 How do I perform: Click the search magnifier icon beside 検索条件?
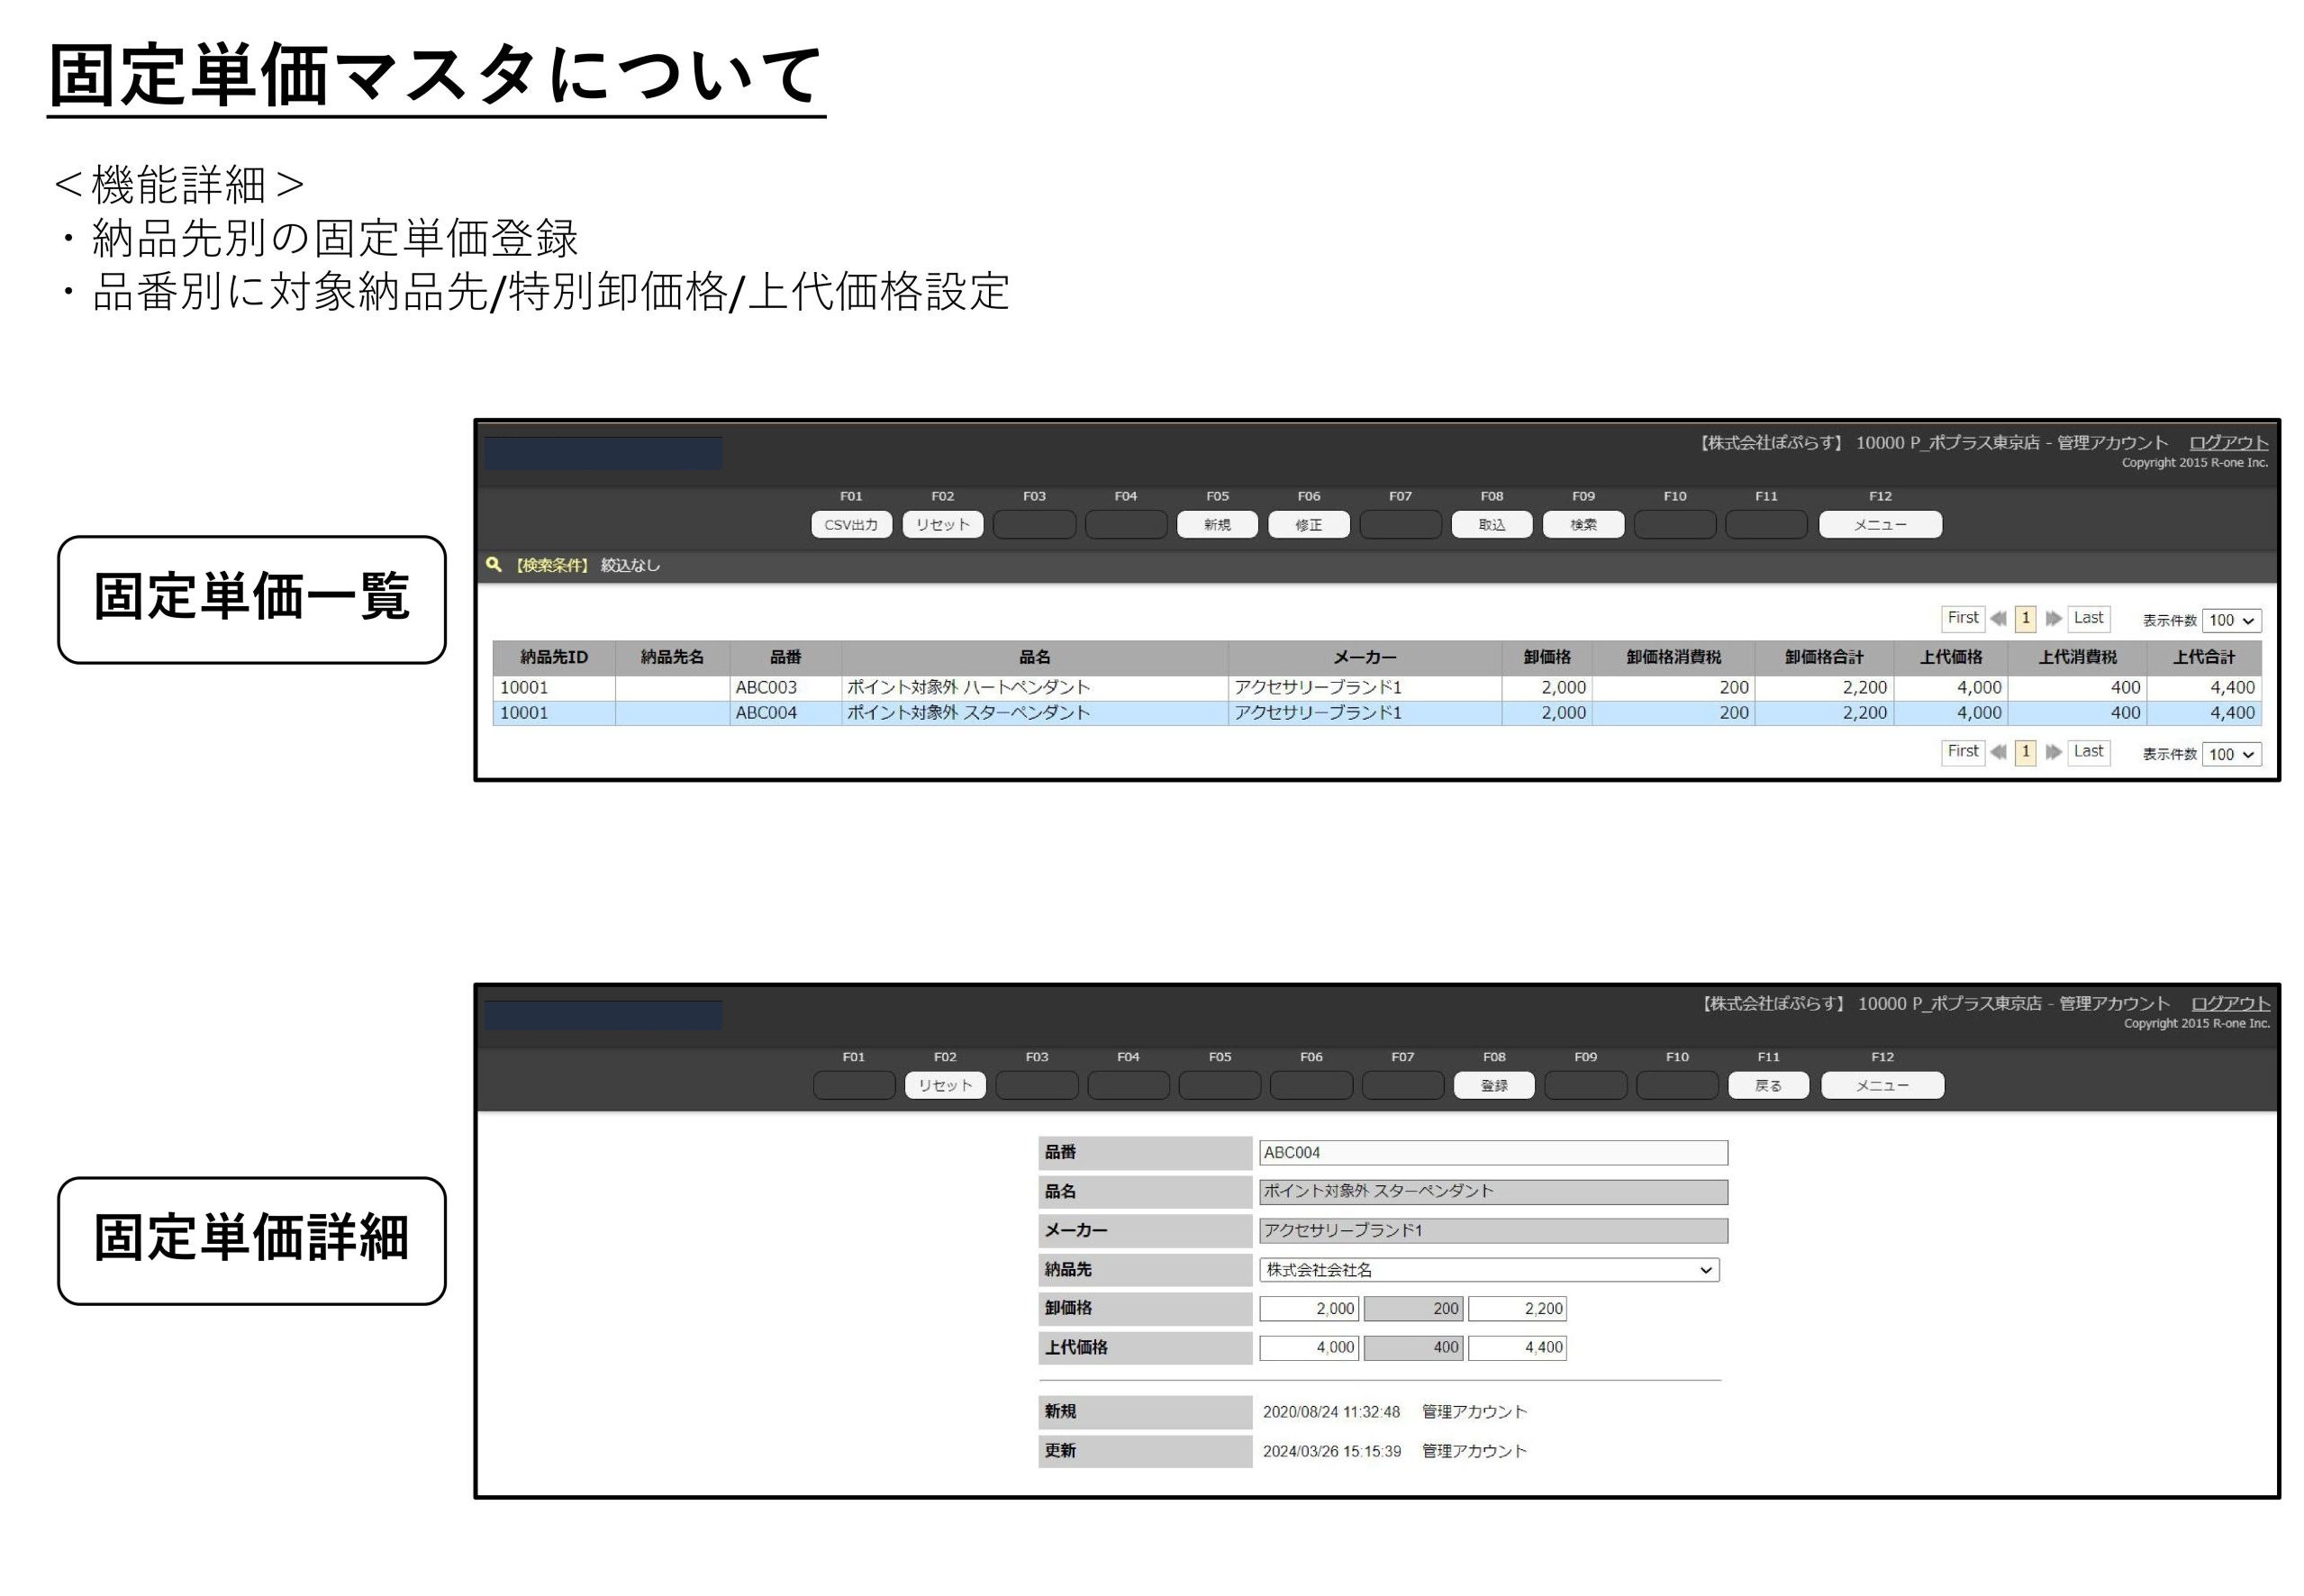click(493, 564)
